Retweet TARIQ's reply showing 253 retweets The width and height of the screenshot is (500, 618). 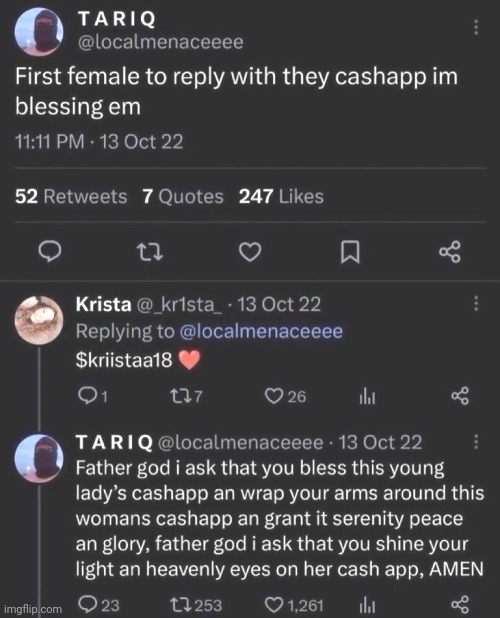tap(196, 605)
